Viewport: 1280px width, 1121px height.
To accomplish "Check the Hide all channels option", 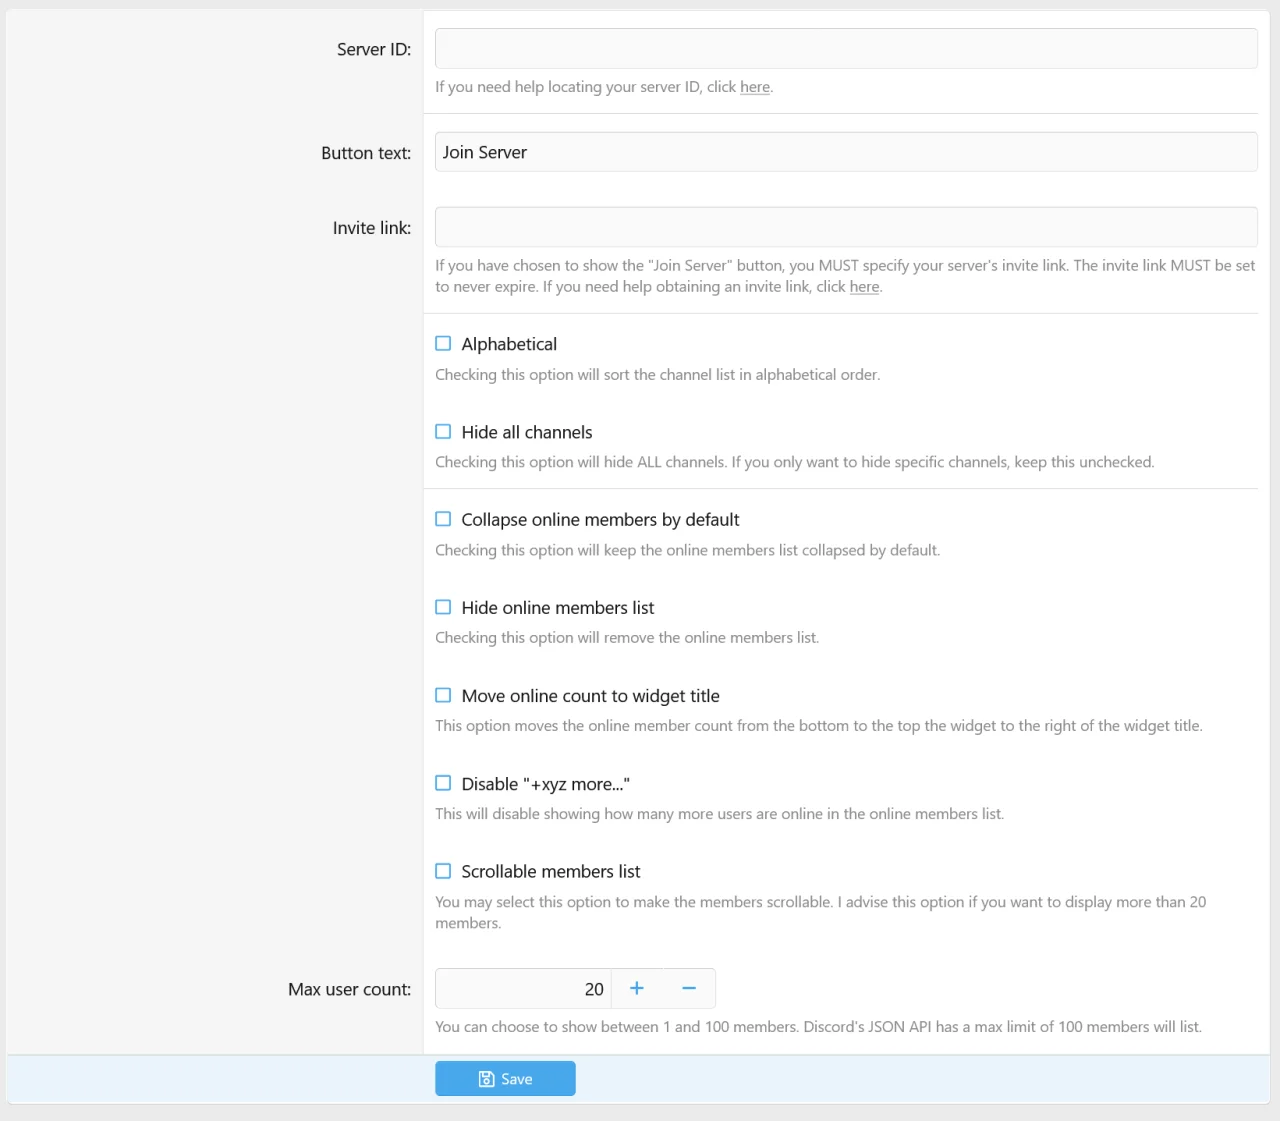I will click(443, 432).
